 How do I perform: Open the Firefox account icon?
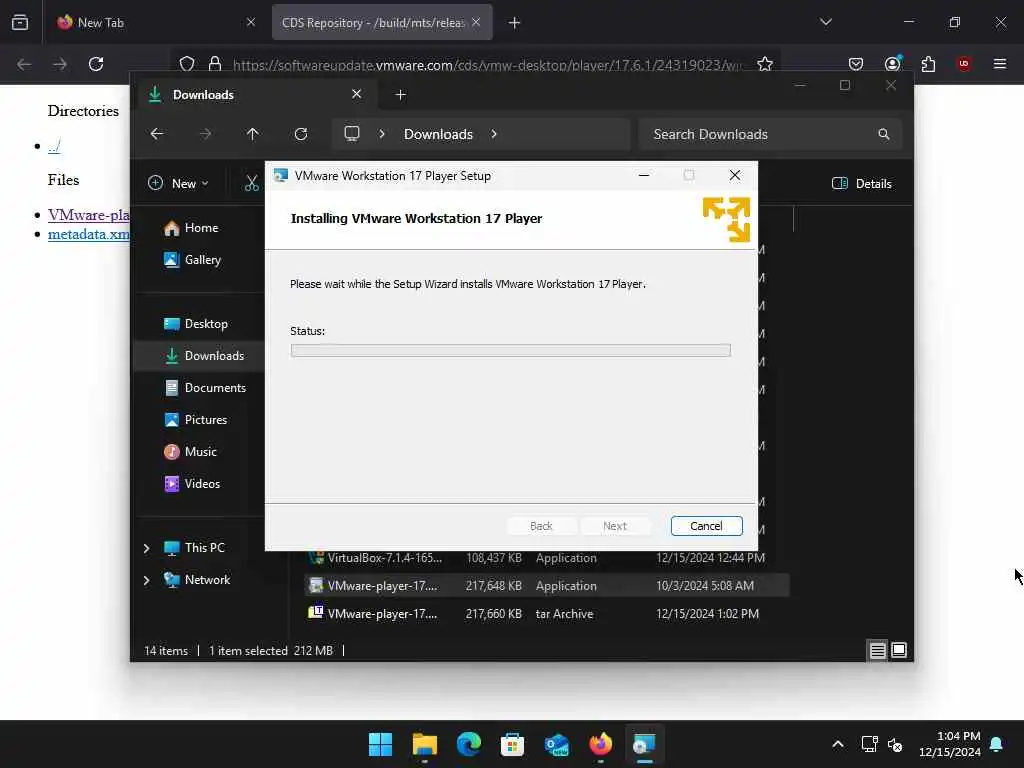click(x=892, y=63)
